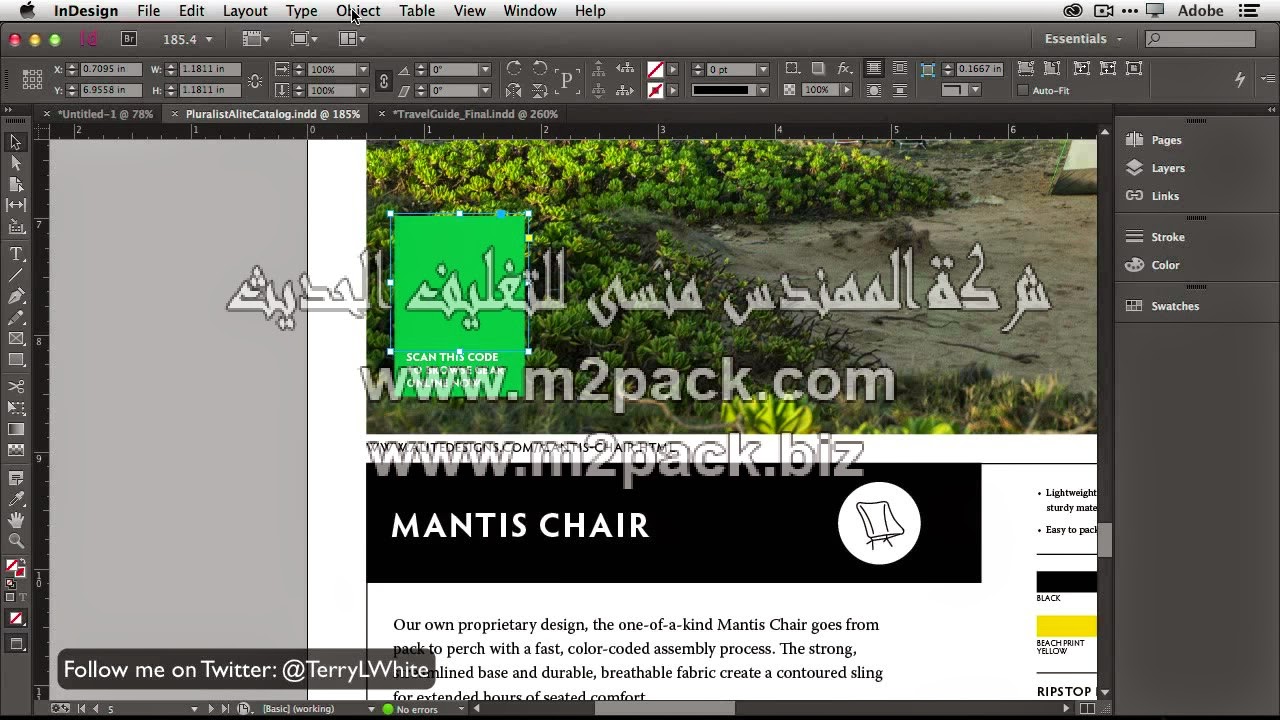The width and height of the screenshot is (1280, 720).
Task: Toggle constrain proportions for width and height
Action: [255, 80]
